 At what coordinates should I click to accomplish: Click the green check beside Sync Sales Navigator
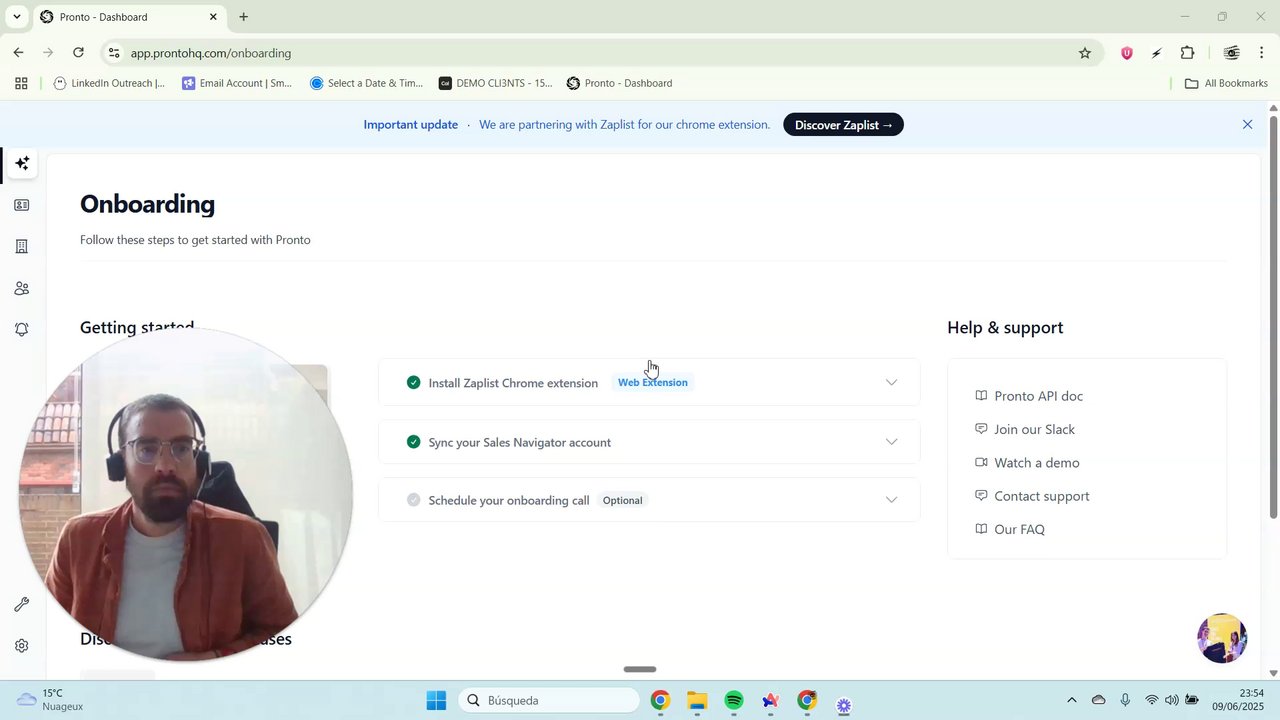click(414, 442)
